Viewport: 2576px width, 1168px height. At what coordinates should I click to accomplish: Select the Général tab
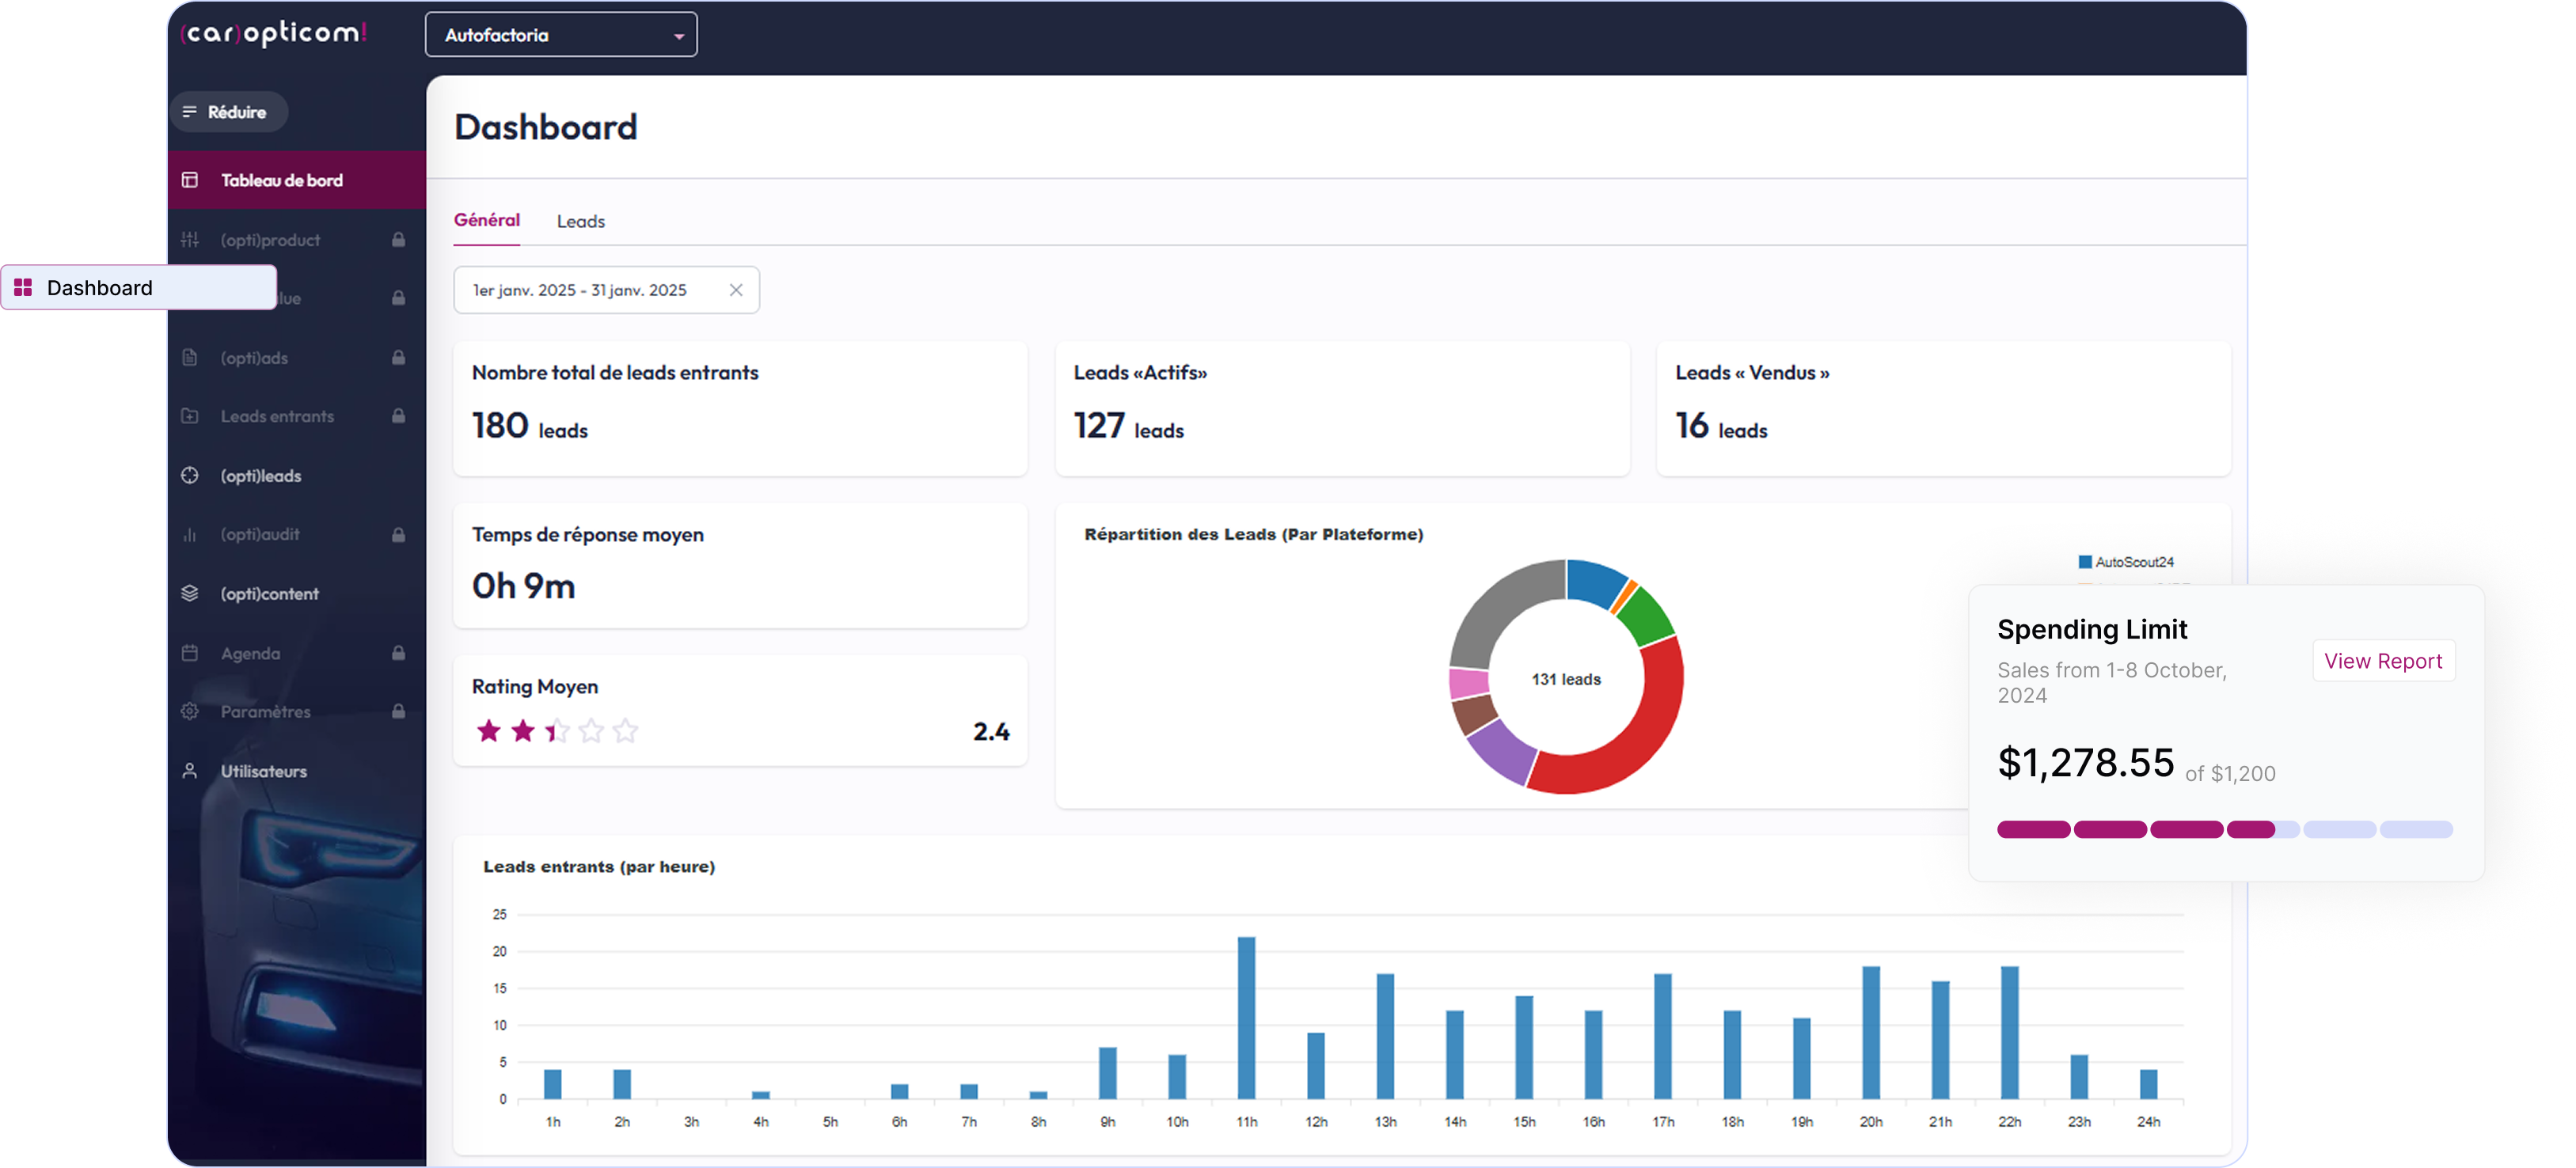[487, 219]
